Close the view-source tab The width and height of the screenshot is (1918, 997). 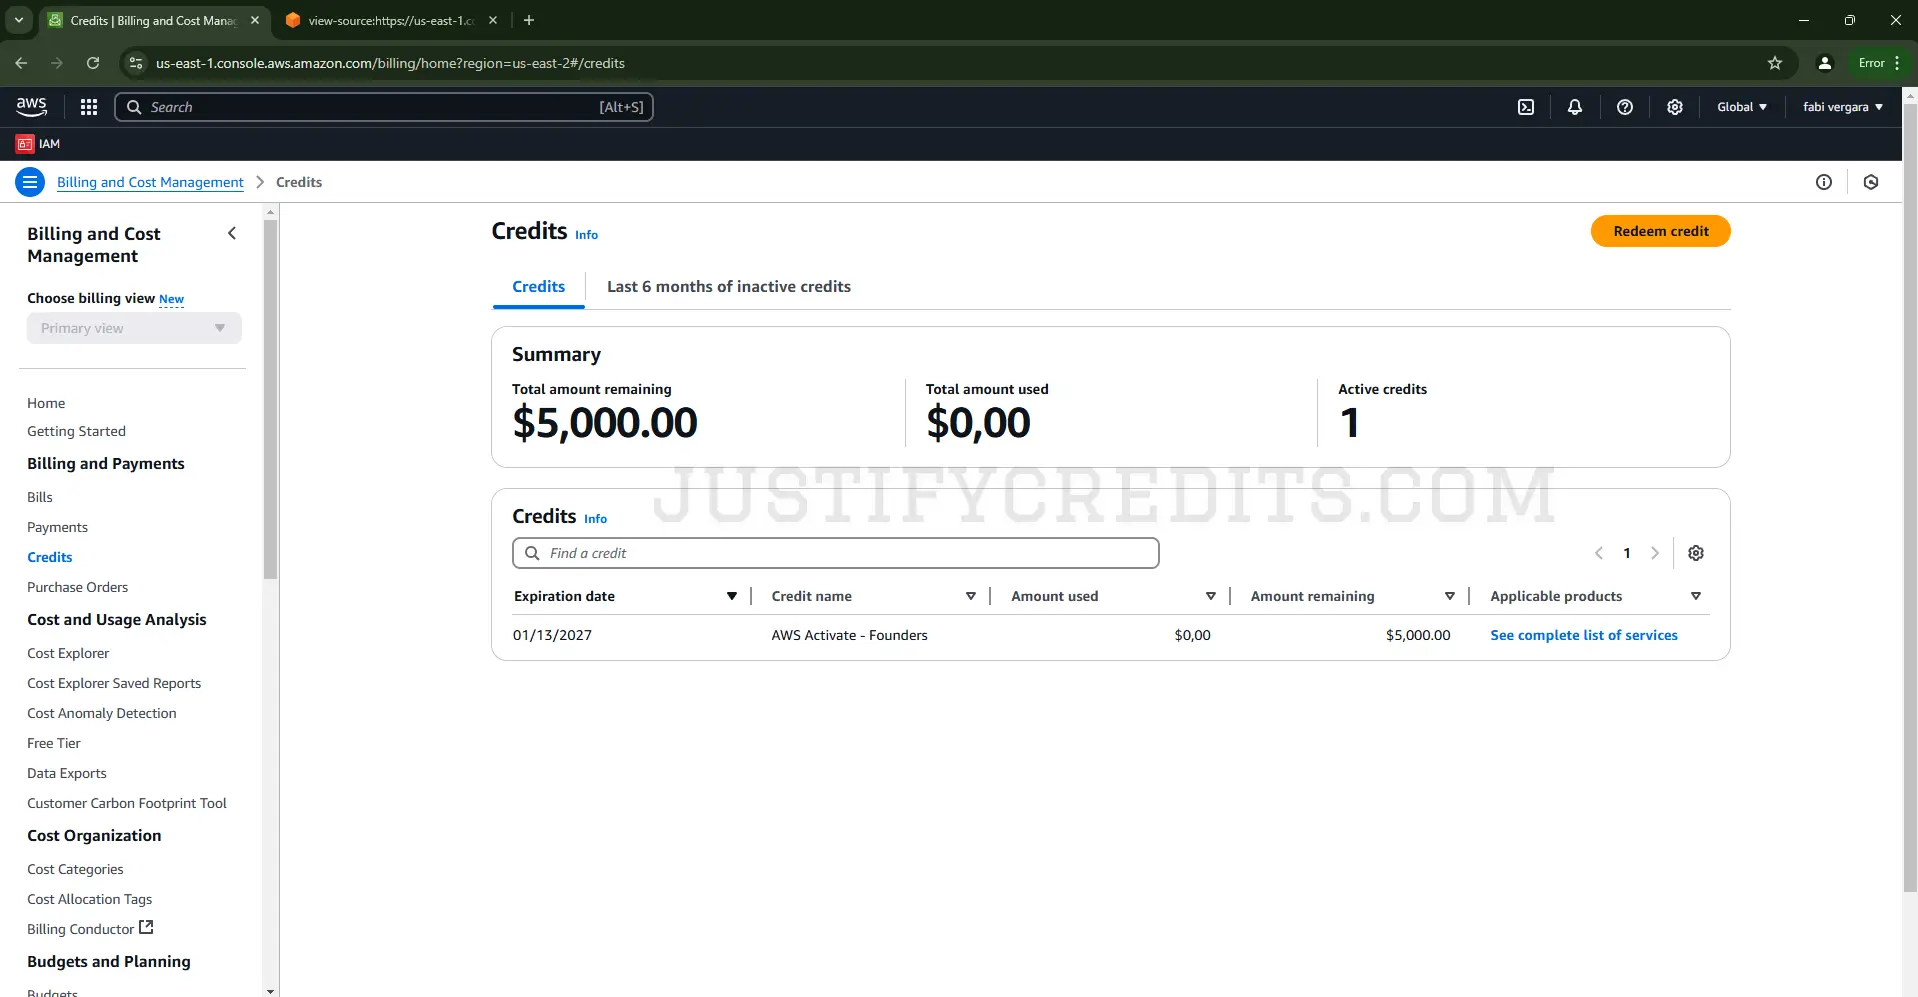click(493, 20)
